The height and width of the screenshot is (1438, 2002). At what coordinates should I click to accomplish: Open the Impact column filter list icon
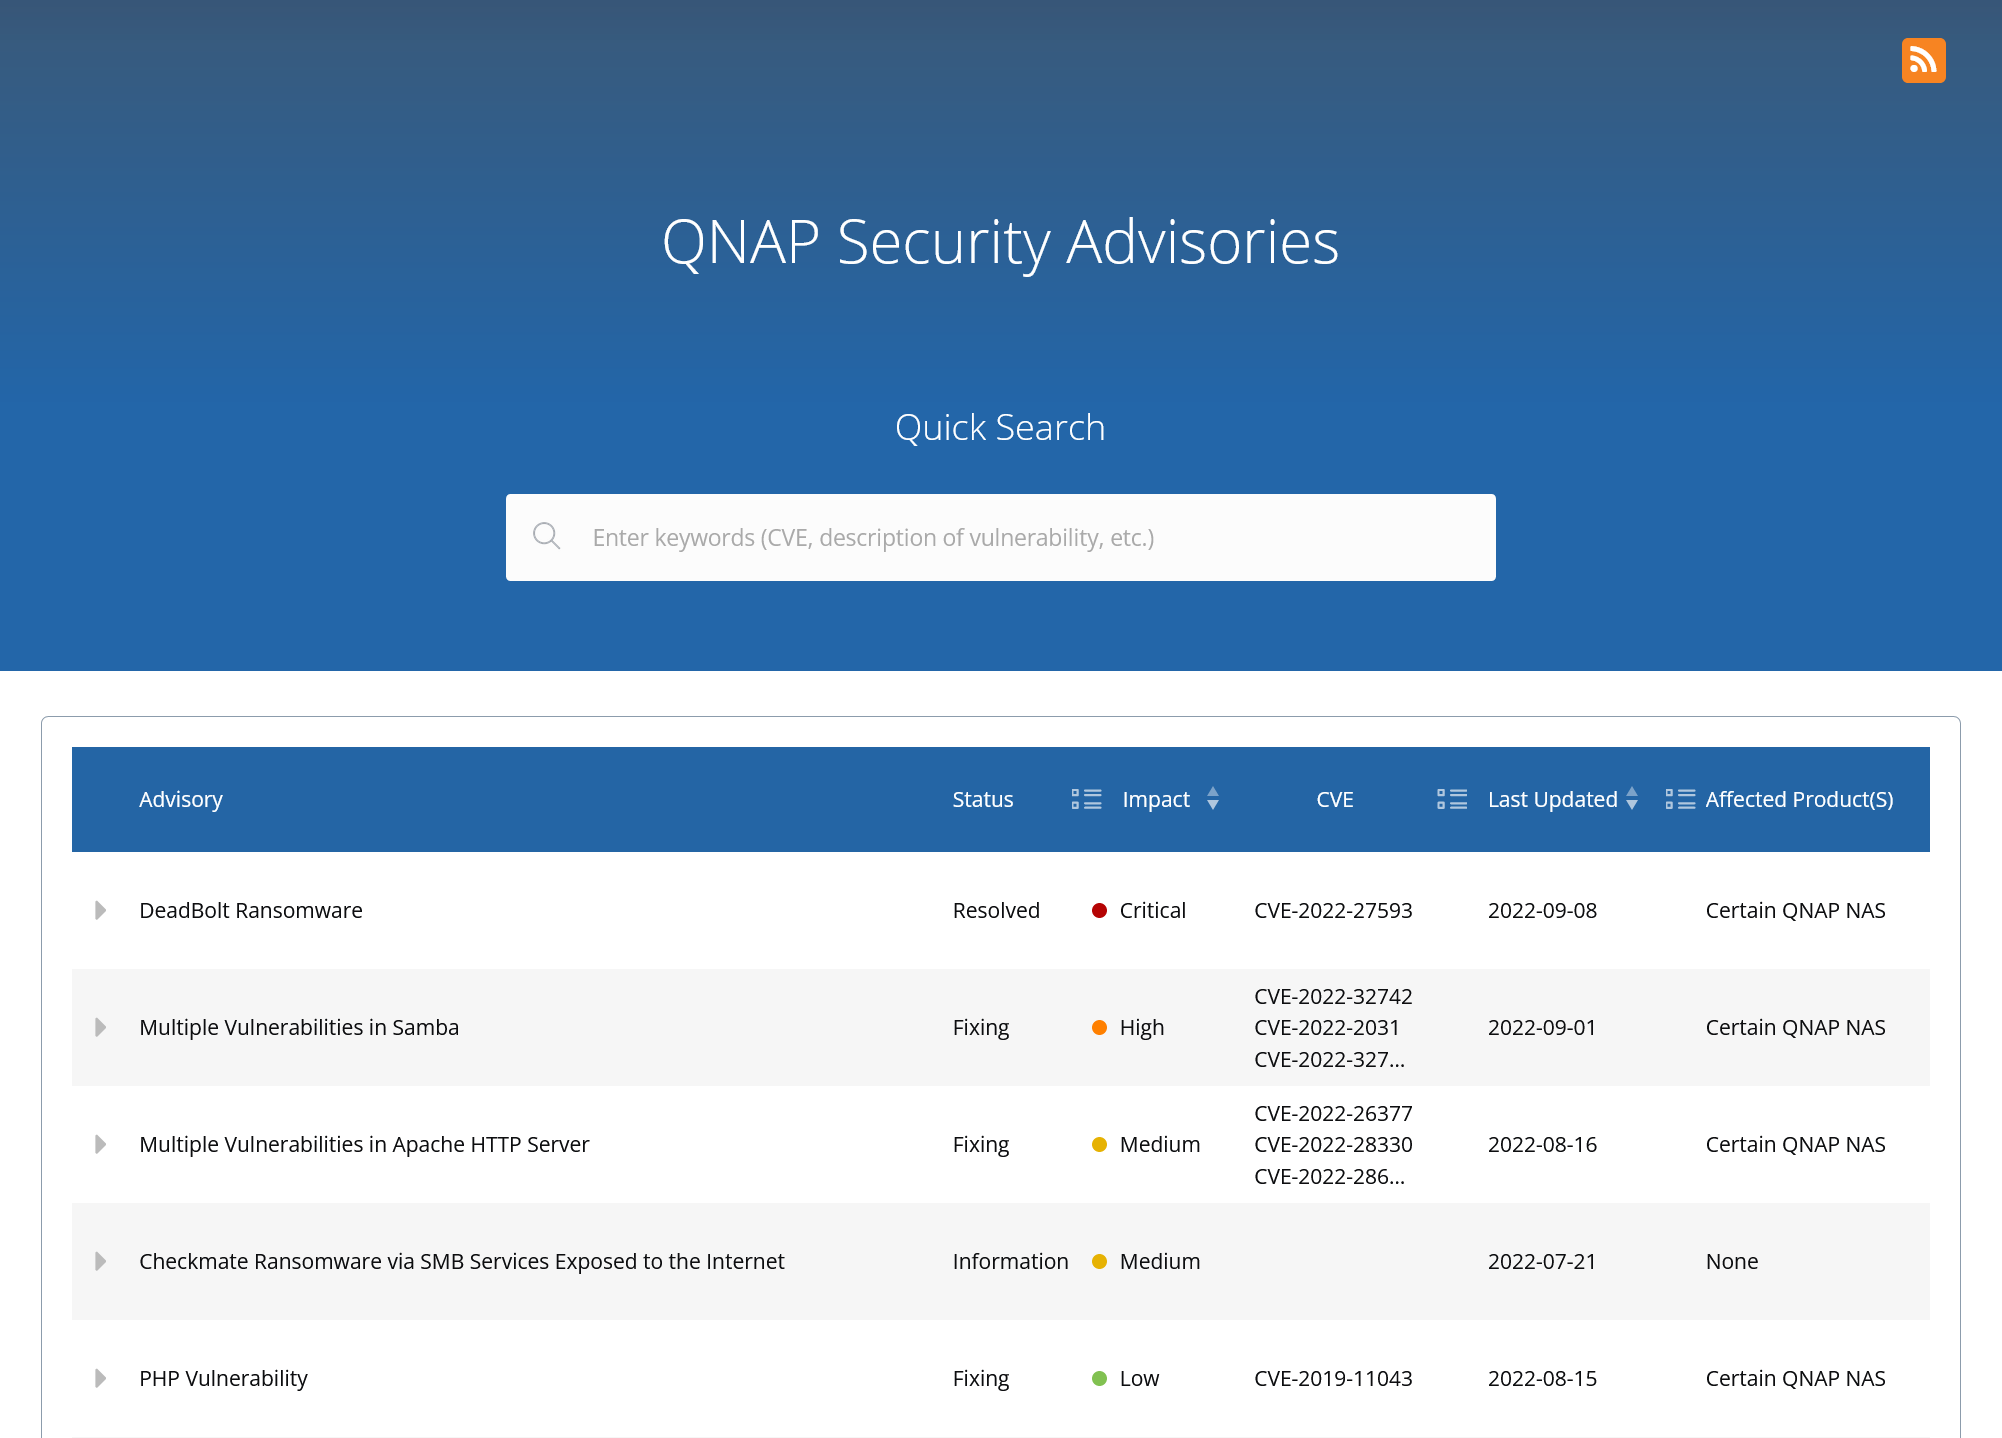(x=1086, y=799)
